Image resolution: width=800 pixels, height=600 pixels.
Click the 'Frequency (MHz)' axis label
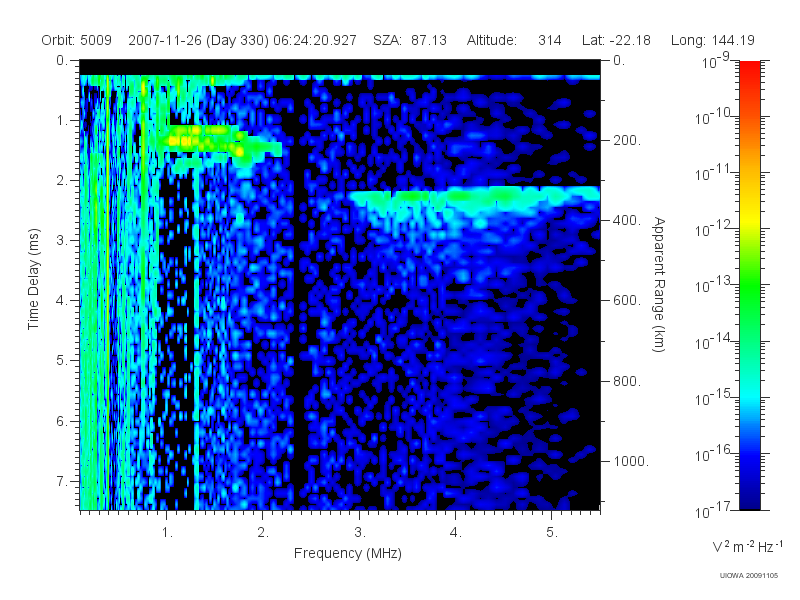[348, 553]
